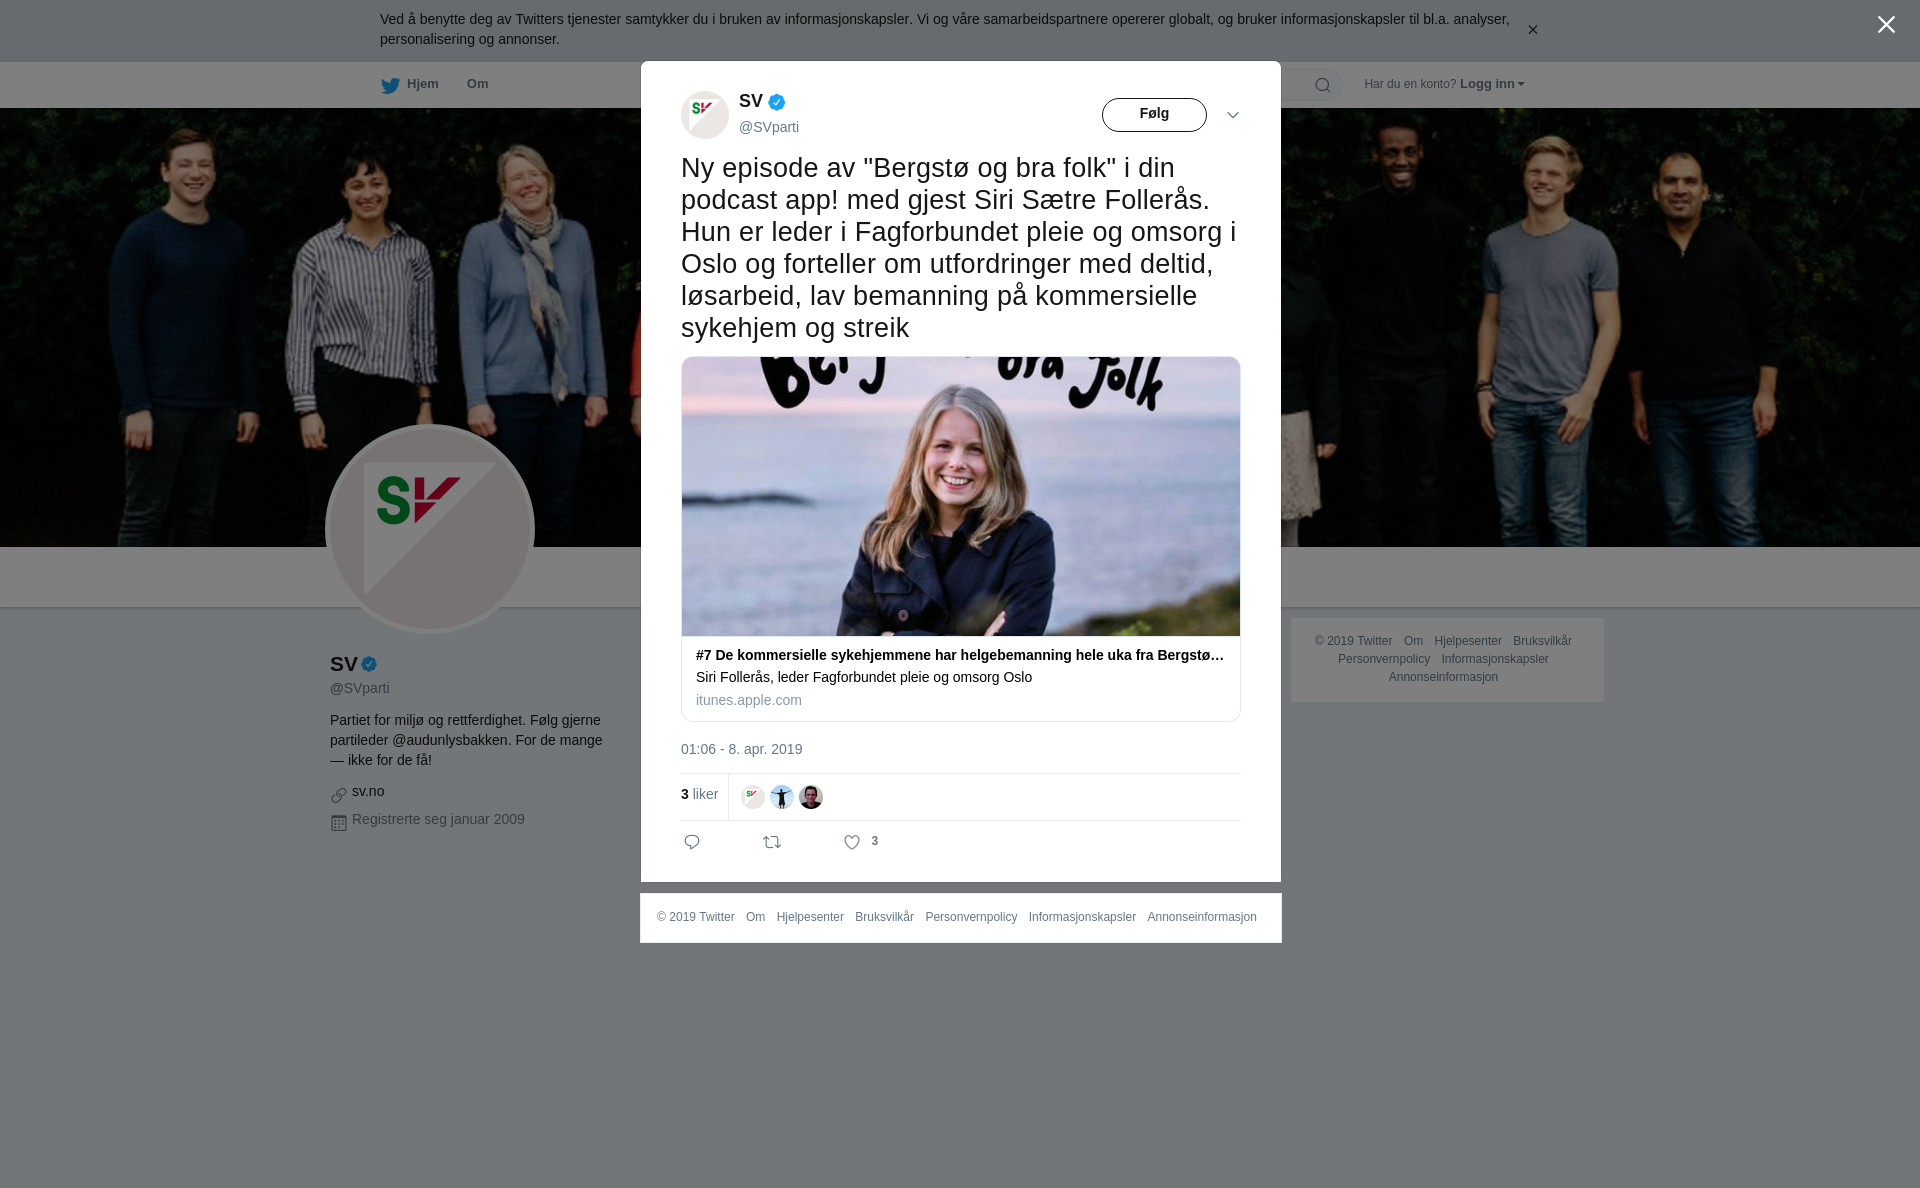Screen dimensions: 1920x1188
Task: Click the search magnifier icon
Action: pos(1323,85)
